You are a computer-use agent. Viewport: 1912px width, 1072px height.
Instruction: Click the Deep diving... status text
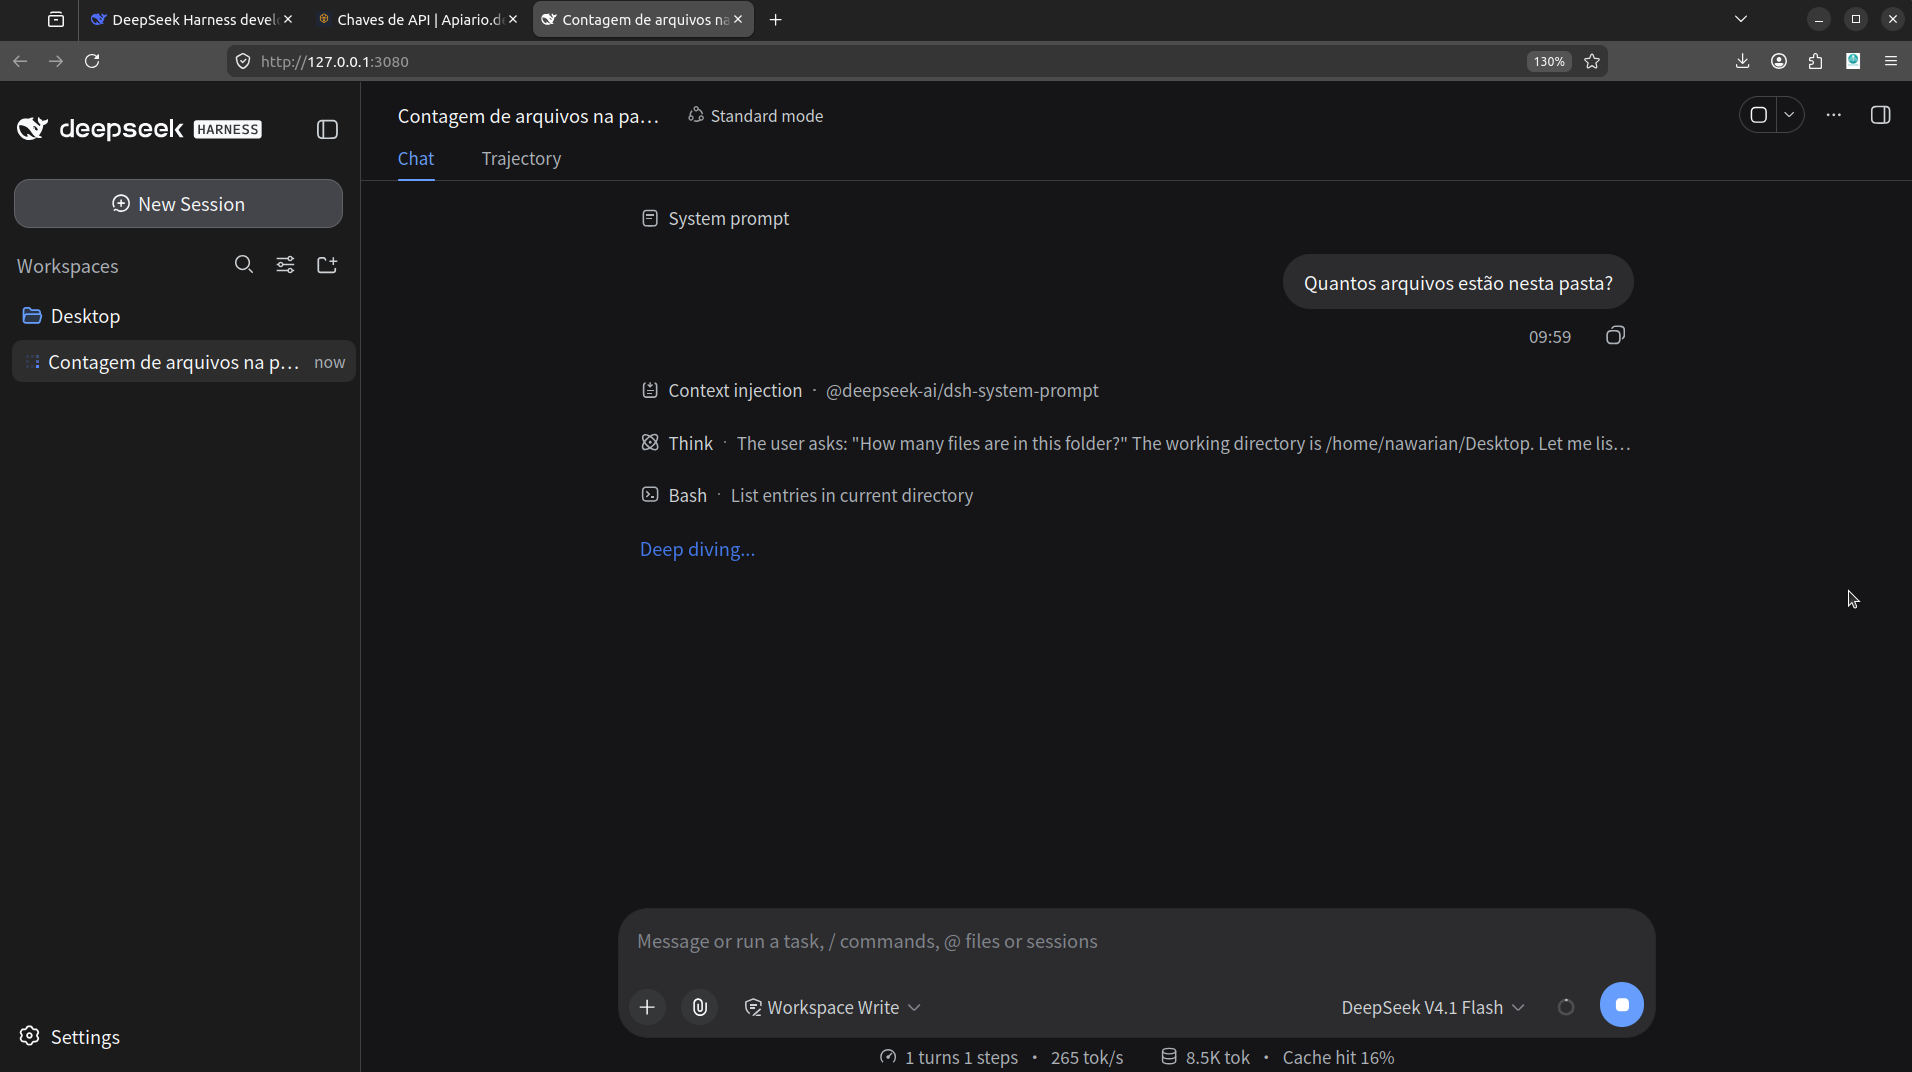(x=698, y=550)
